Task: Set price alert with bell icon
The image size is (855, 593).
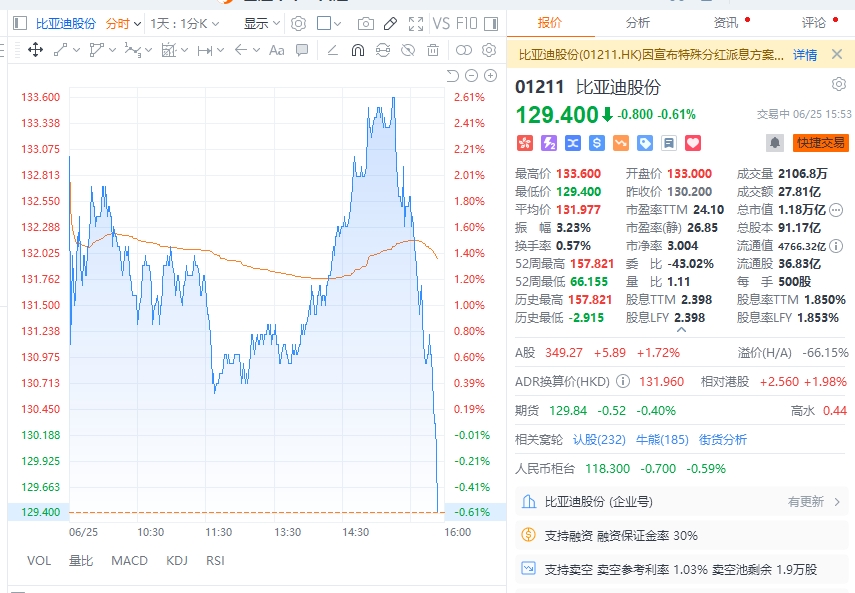Action: (x=775, y=143)
